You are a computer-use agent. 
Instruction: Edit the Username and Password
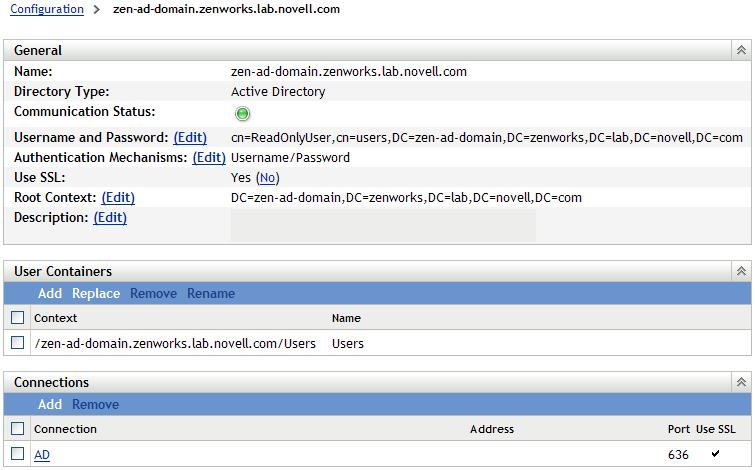click(190, 137)
